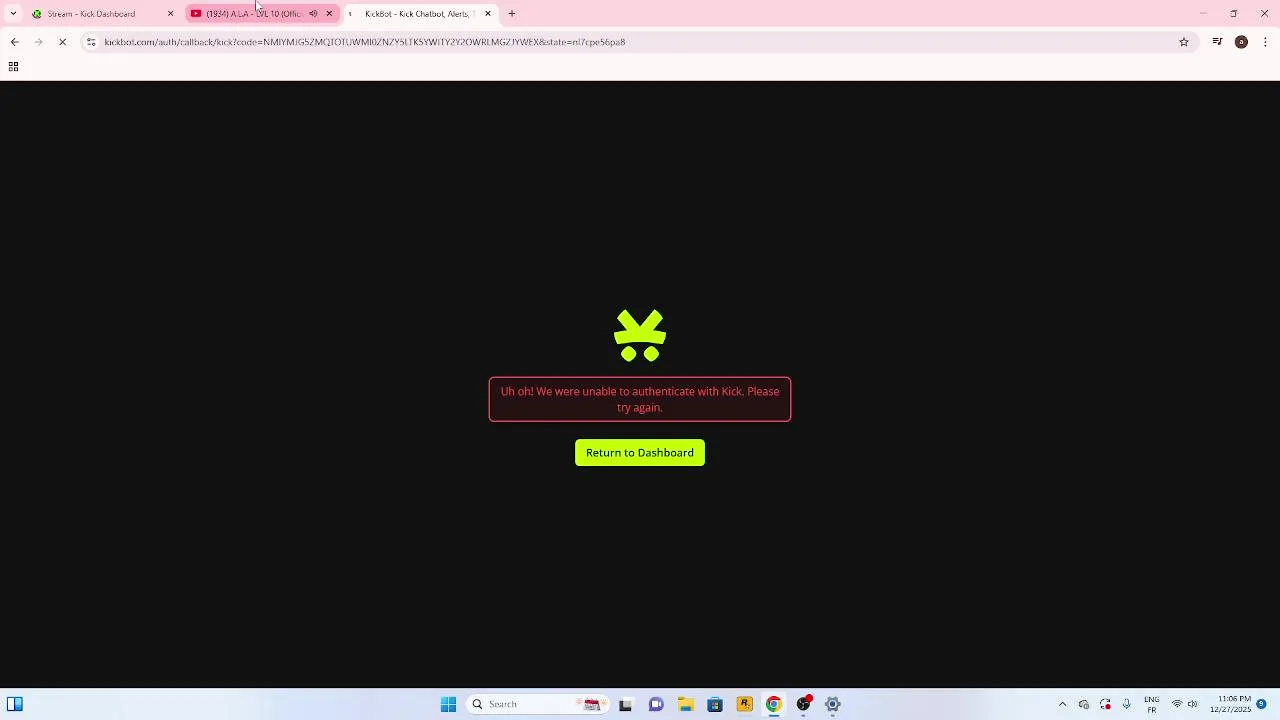
Task: Click the KickBot logo above the error
Action: (640, 335)
